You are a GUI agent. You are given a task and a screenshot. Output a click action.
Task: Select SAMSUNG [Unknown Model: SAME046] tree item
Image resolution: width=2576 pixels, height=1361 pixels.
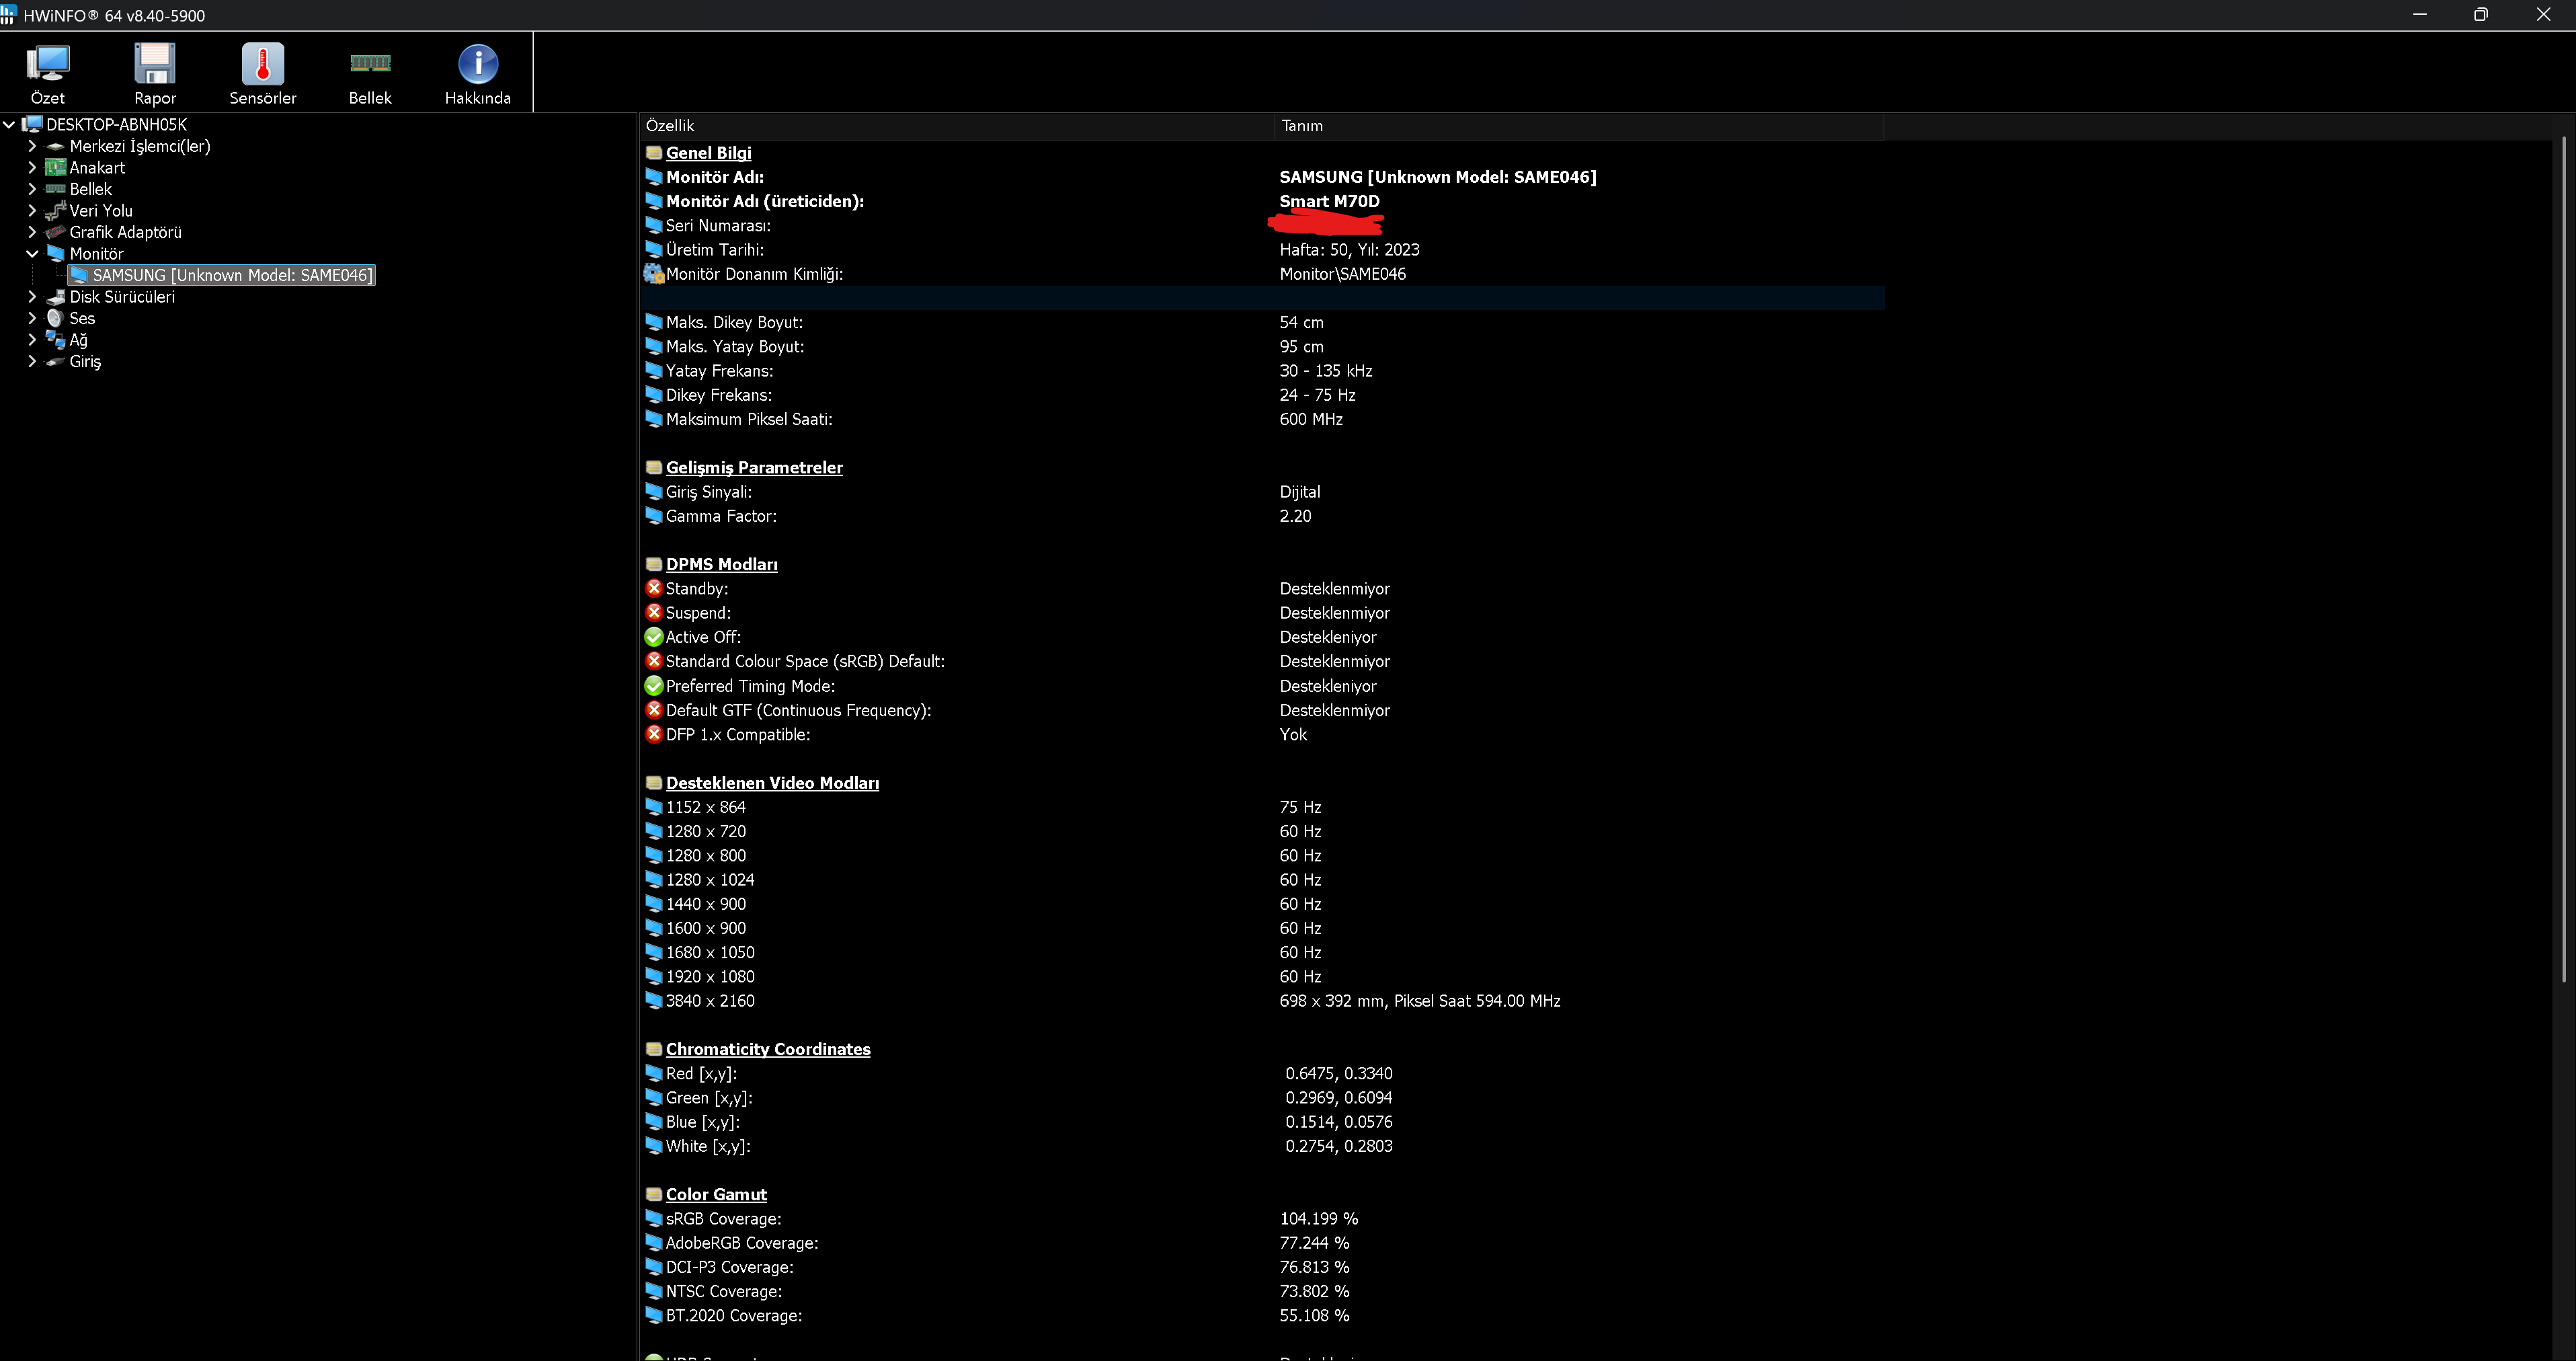222,275
